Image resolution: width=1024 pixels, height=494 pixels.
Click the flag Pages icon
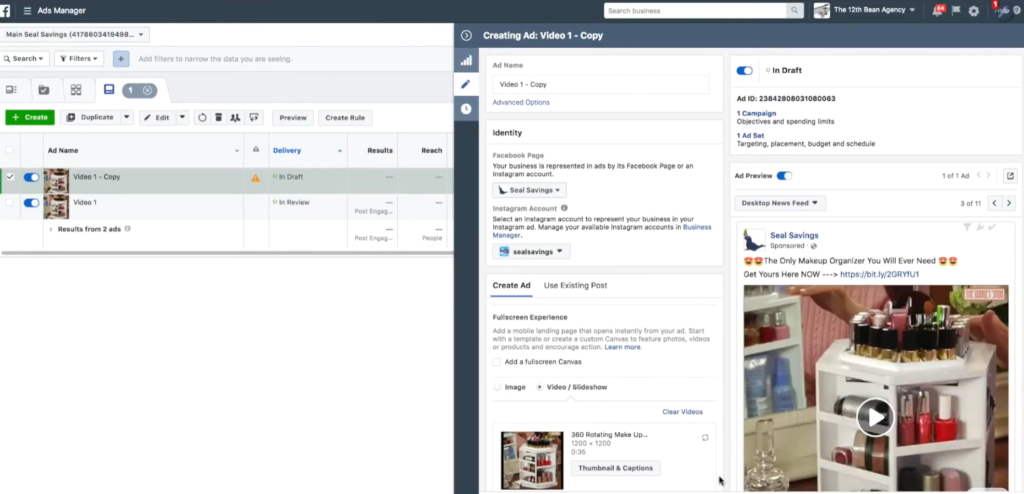pos(956,11)
